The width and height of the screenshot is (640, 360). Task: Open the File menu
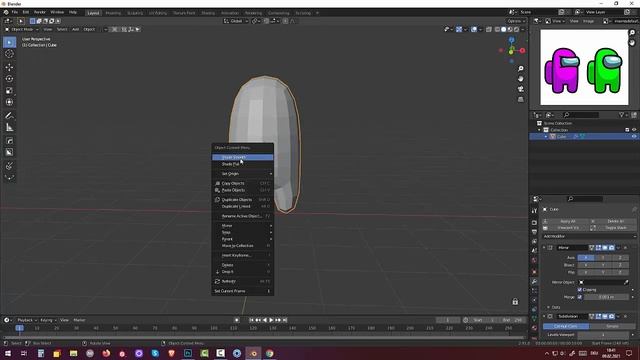[x=15, y=12]
